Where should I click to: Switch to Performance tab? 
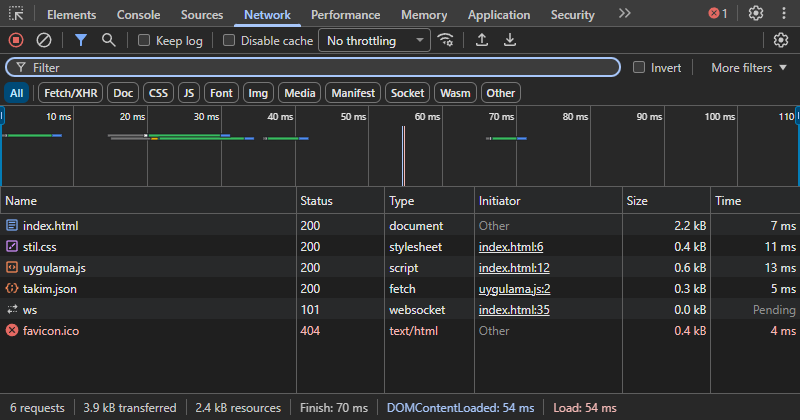[345, 15]
